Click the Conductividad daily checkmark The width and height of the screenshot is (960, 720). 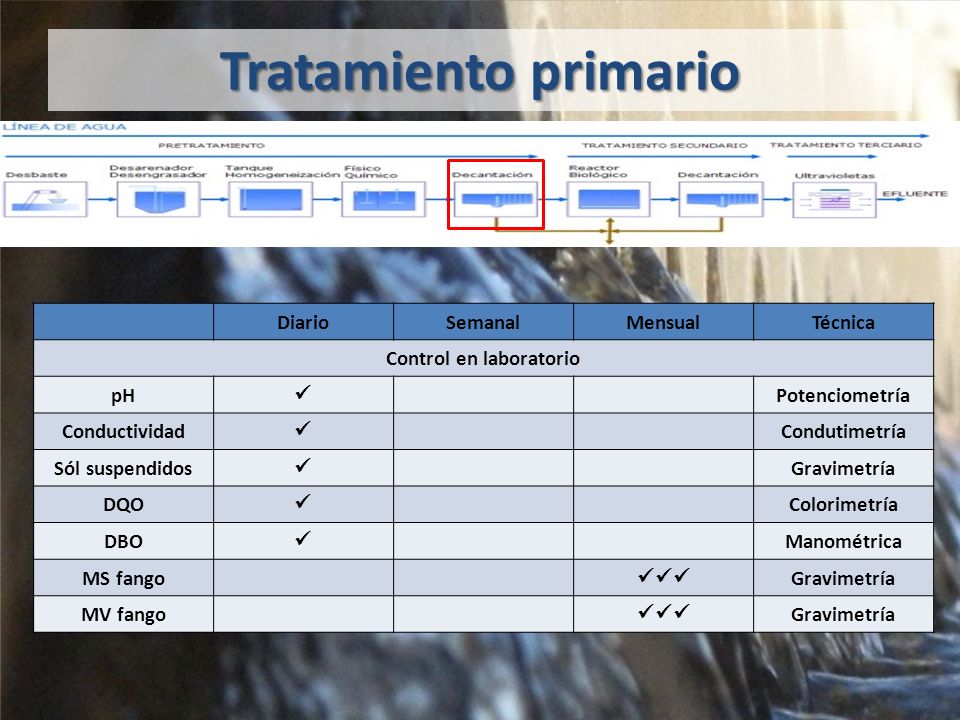coord(303,428)
